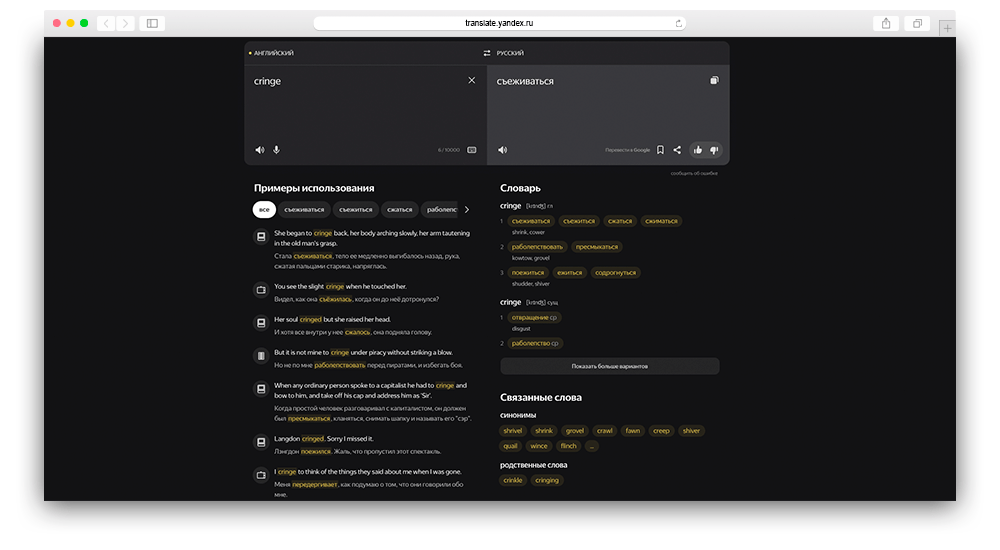Play audio of the source text
Screen dimensions: 1000x550
(260, 150)
